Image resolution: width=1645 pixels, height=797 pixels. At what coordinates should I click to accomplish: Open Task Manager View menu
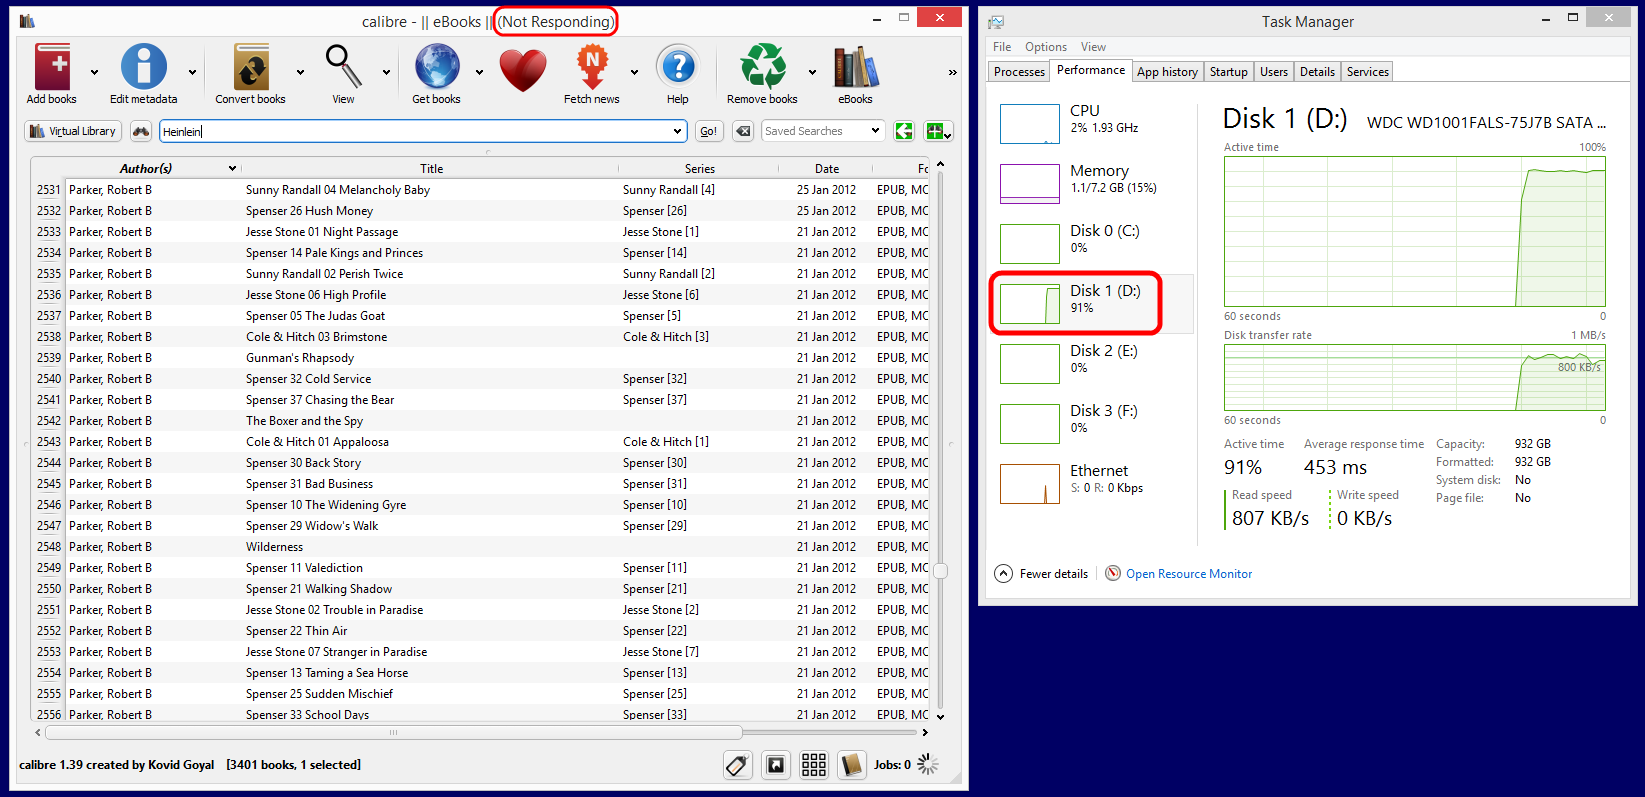pyautogui.click(x=1093, y=47)
